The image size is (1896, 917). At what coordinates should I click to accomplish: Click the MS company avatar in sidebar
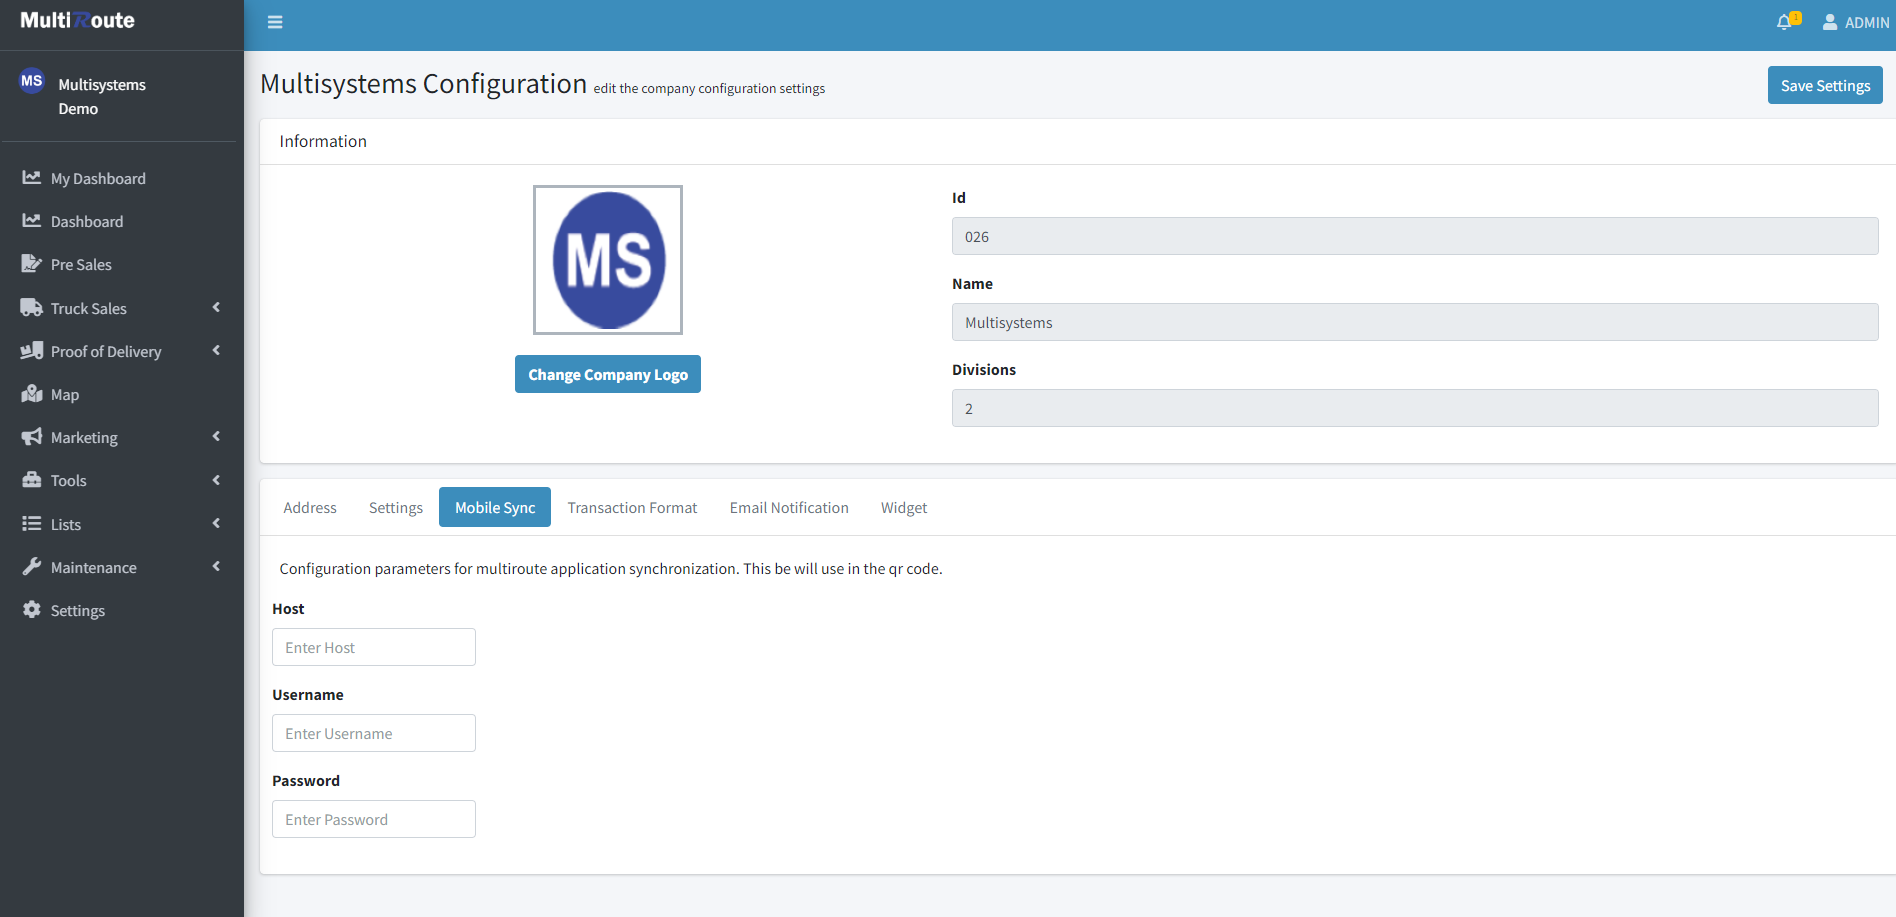coord(31,81)
